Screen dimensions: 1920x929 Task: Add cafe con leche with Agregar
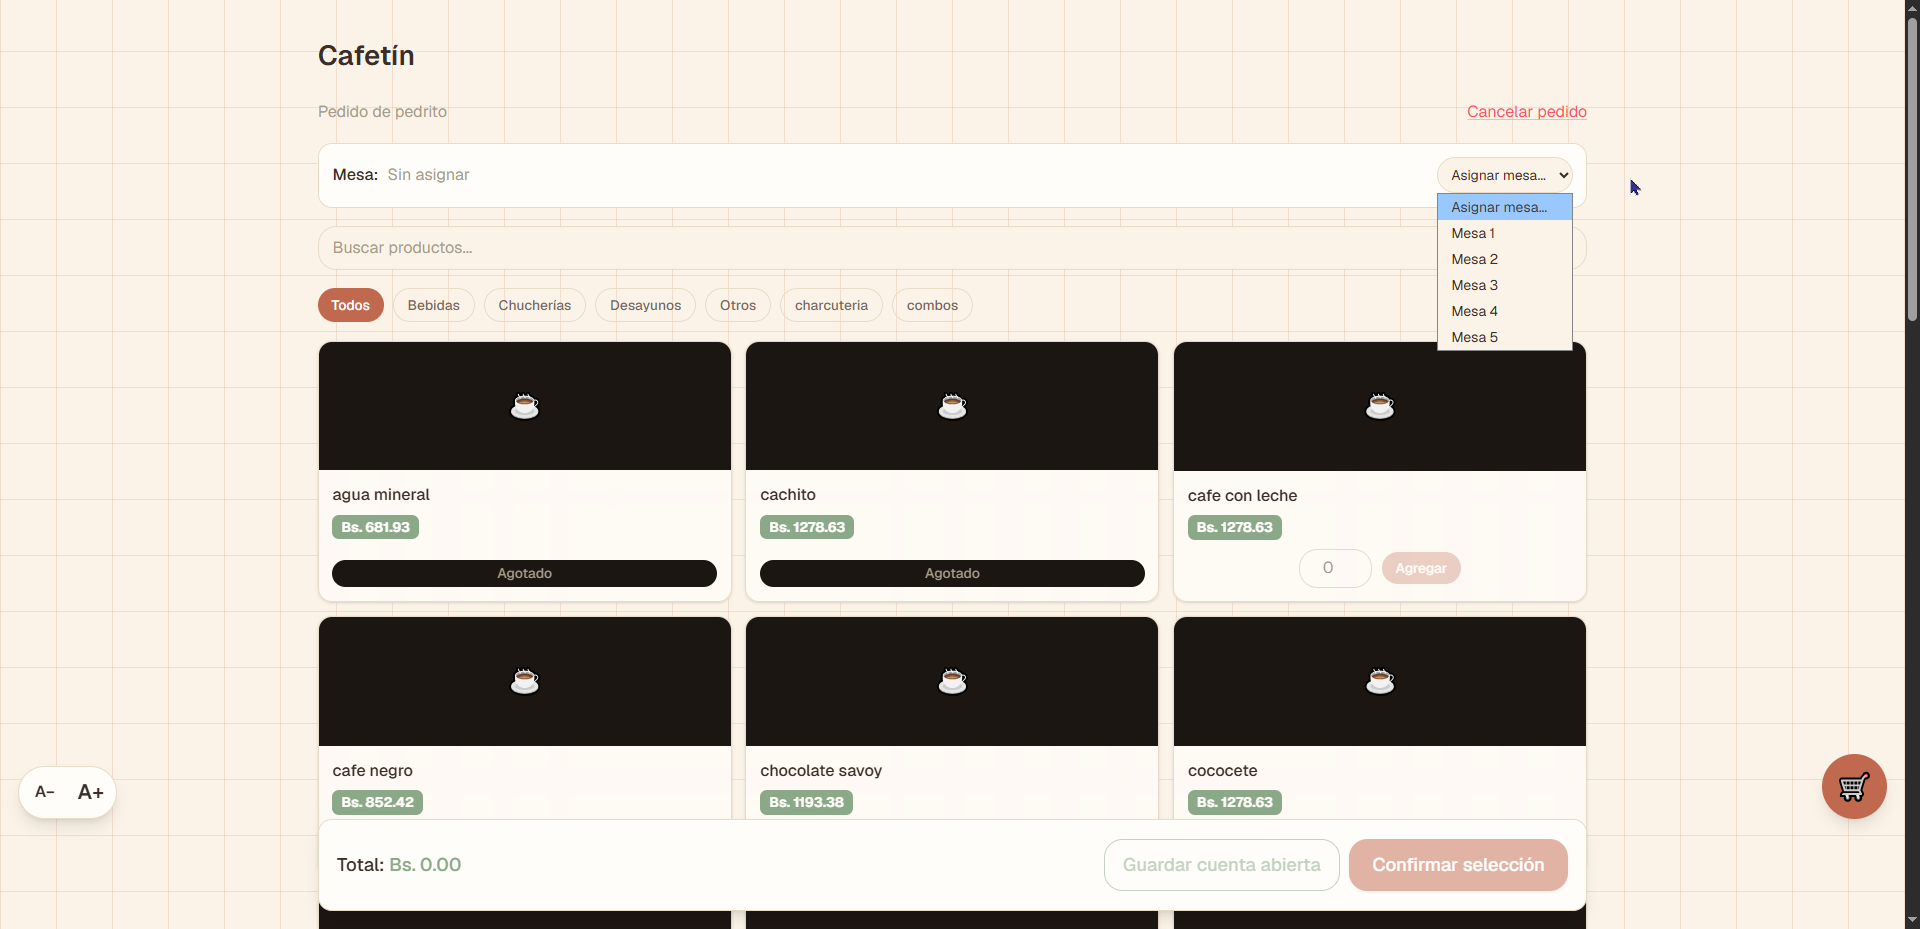pos(1421,568)
